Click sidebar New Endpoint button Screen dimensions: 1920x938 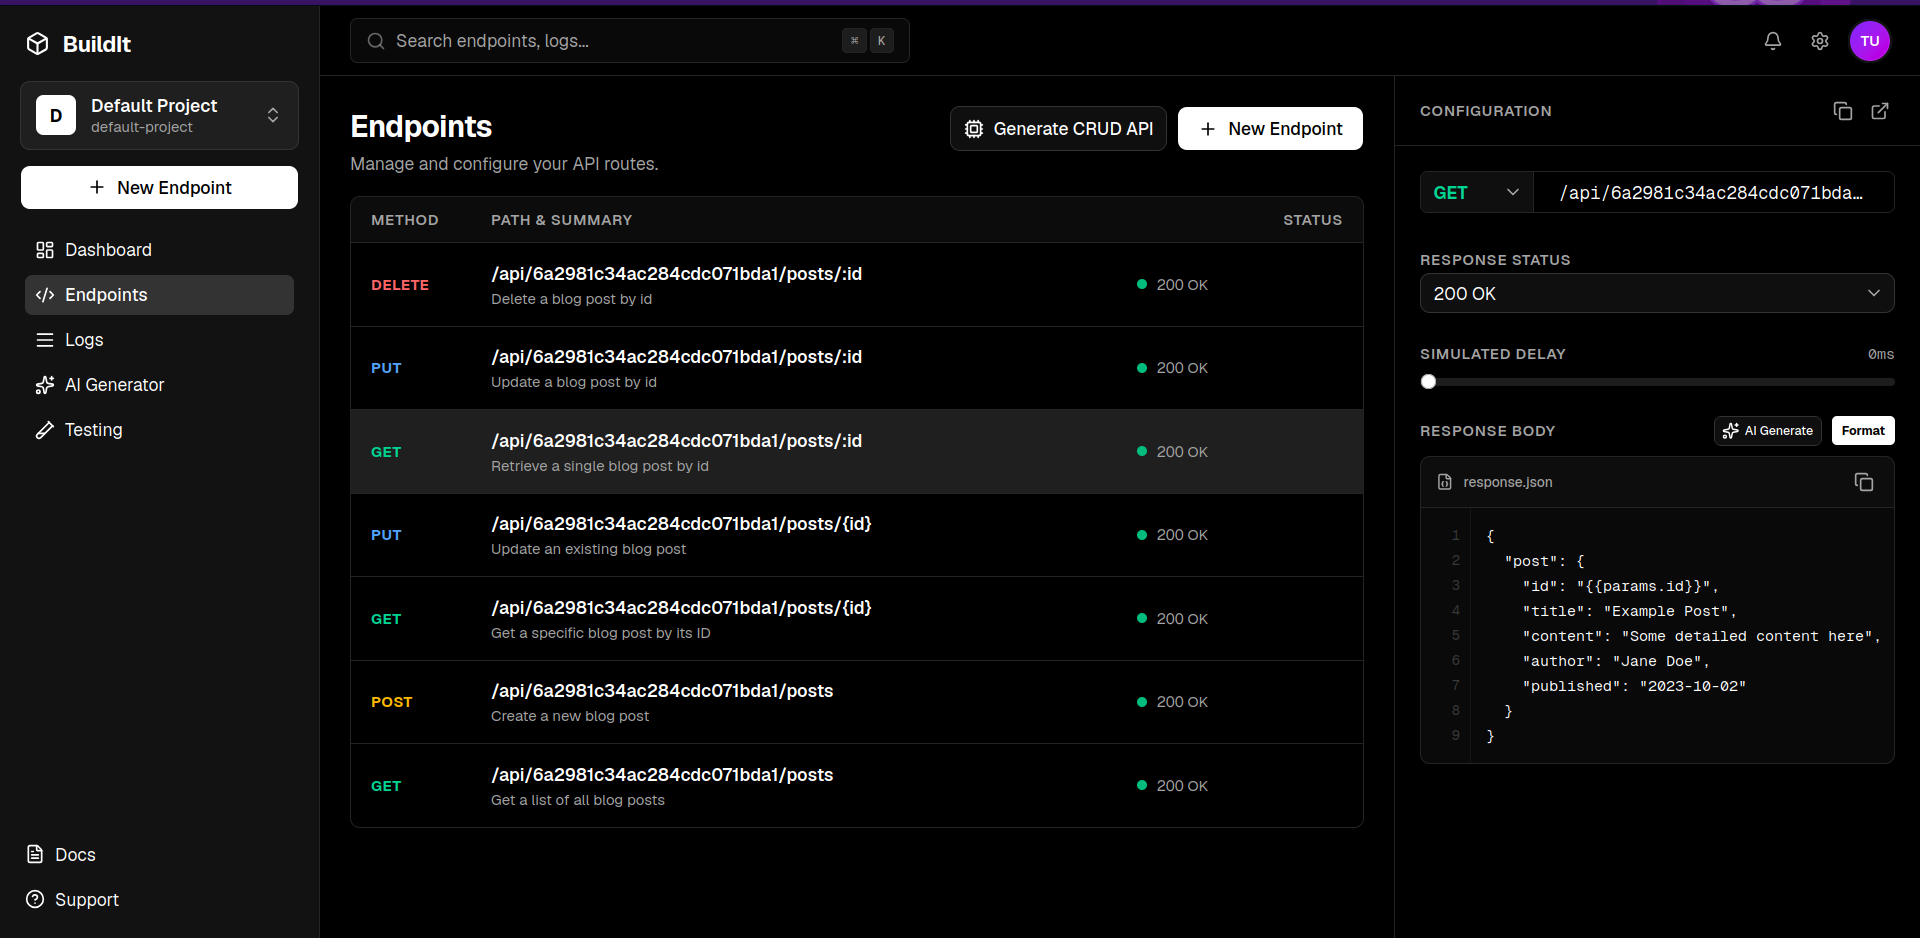159,188
